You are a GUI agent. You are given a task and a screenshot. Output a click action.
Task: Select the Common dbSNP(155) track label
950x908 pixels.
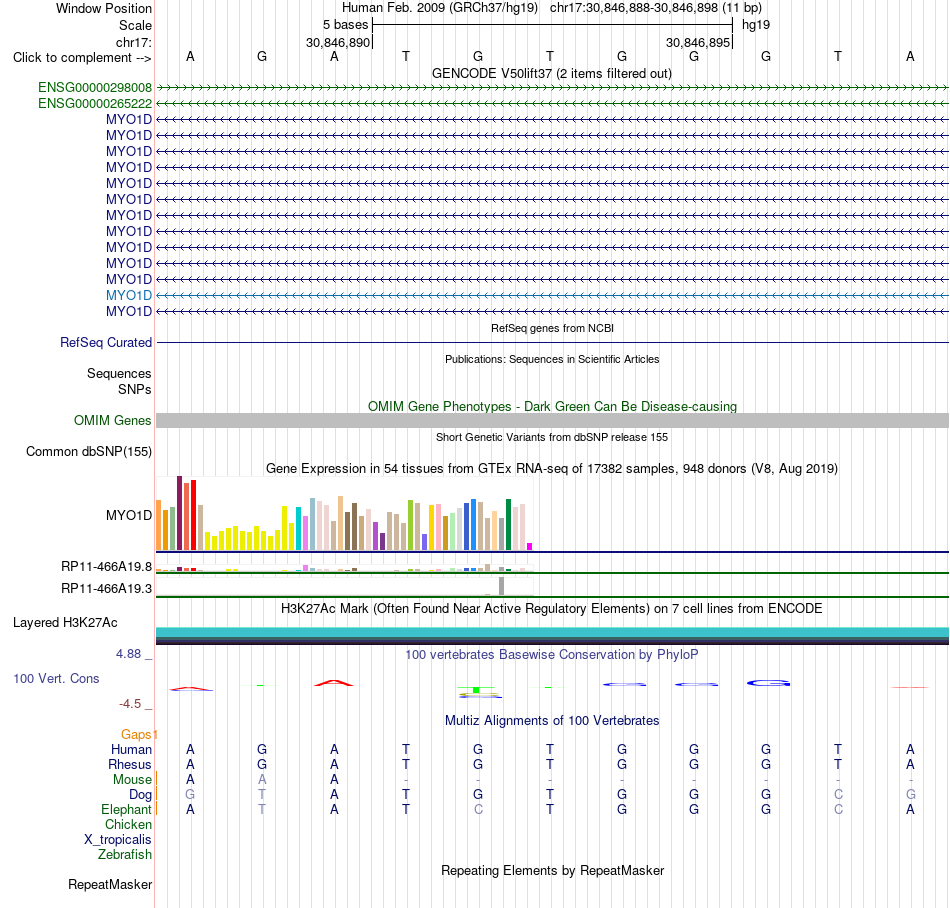tap(89, 452)
